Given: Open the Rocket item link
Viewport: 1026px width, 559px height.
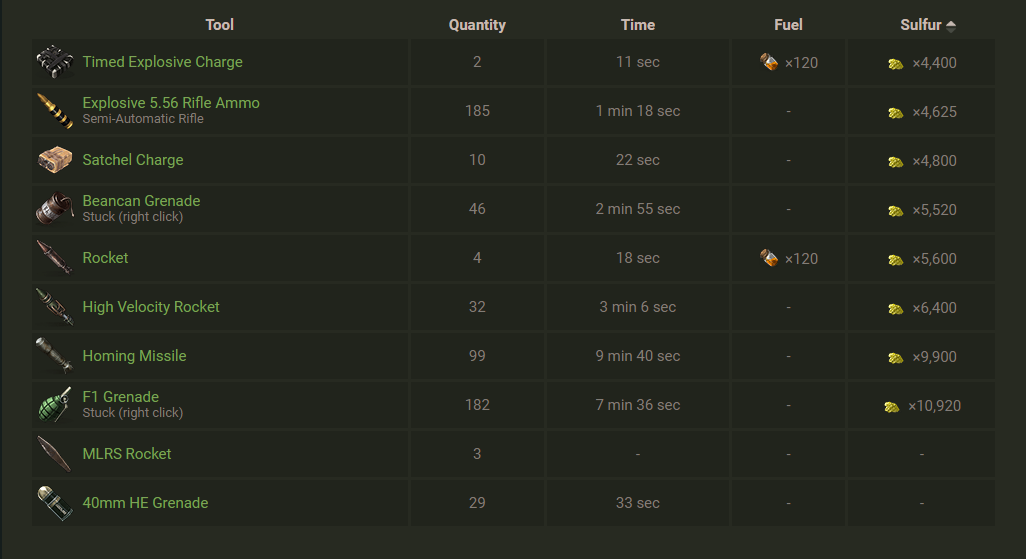Looking at the screenshot, I should [x=105, y=258].
